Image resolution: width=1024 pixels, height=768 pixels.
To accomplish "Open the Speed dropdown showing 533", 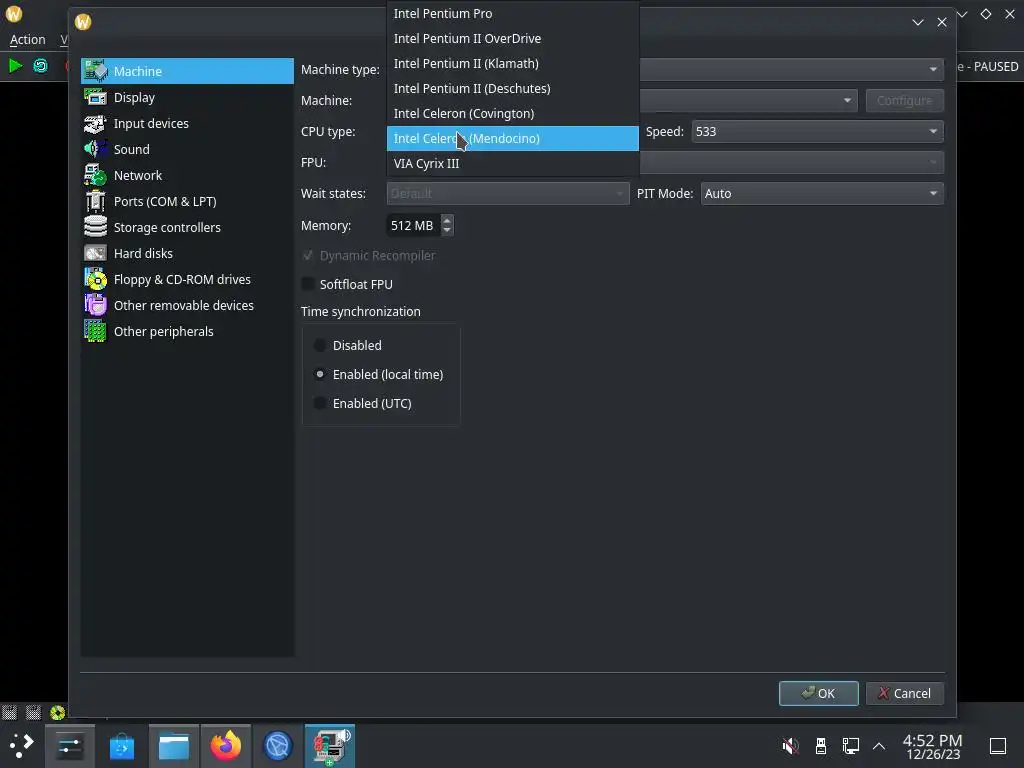I will tap(818, 131).
